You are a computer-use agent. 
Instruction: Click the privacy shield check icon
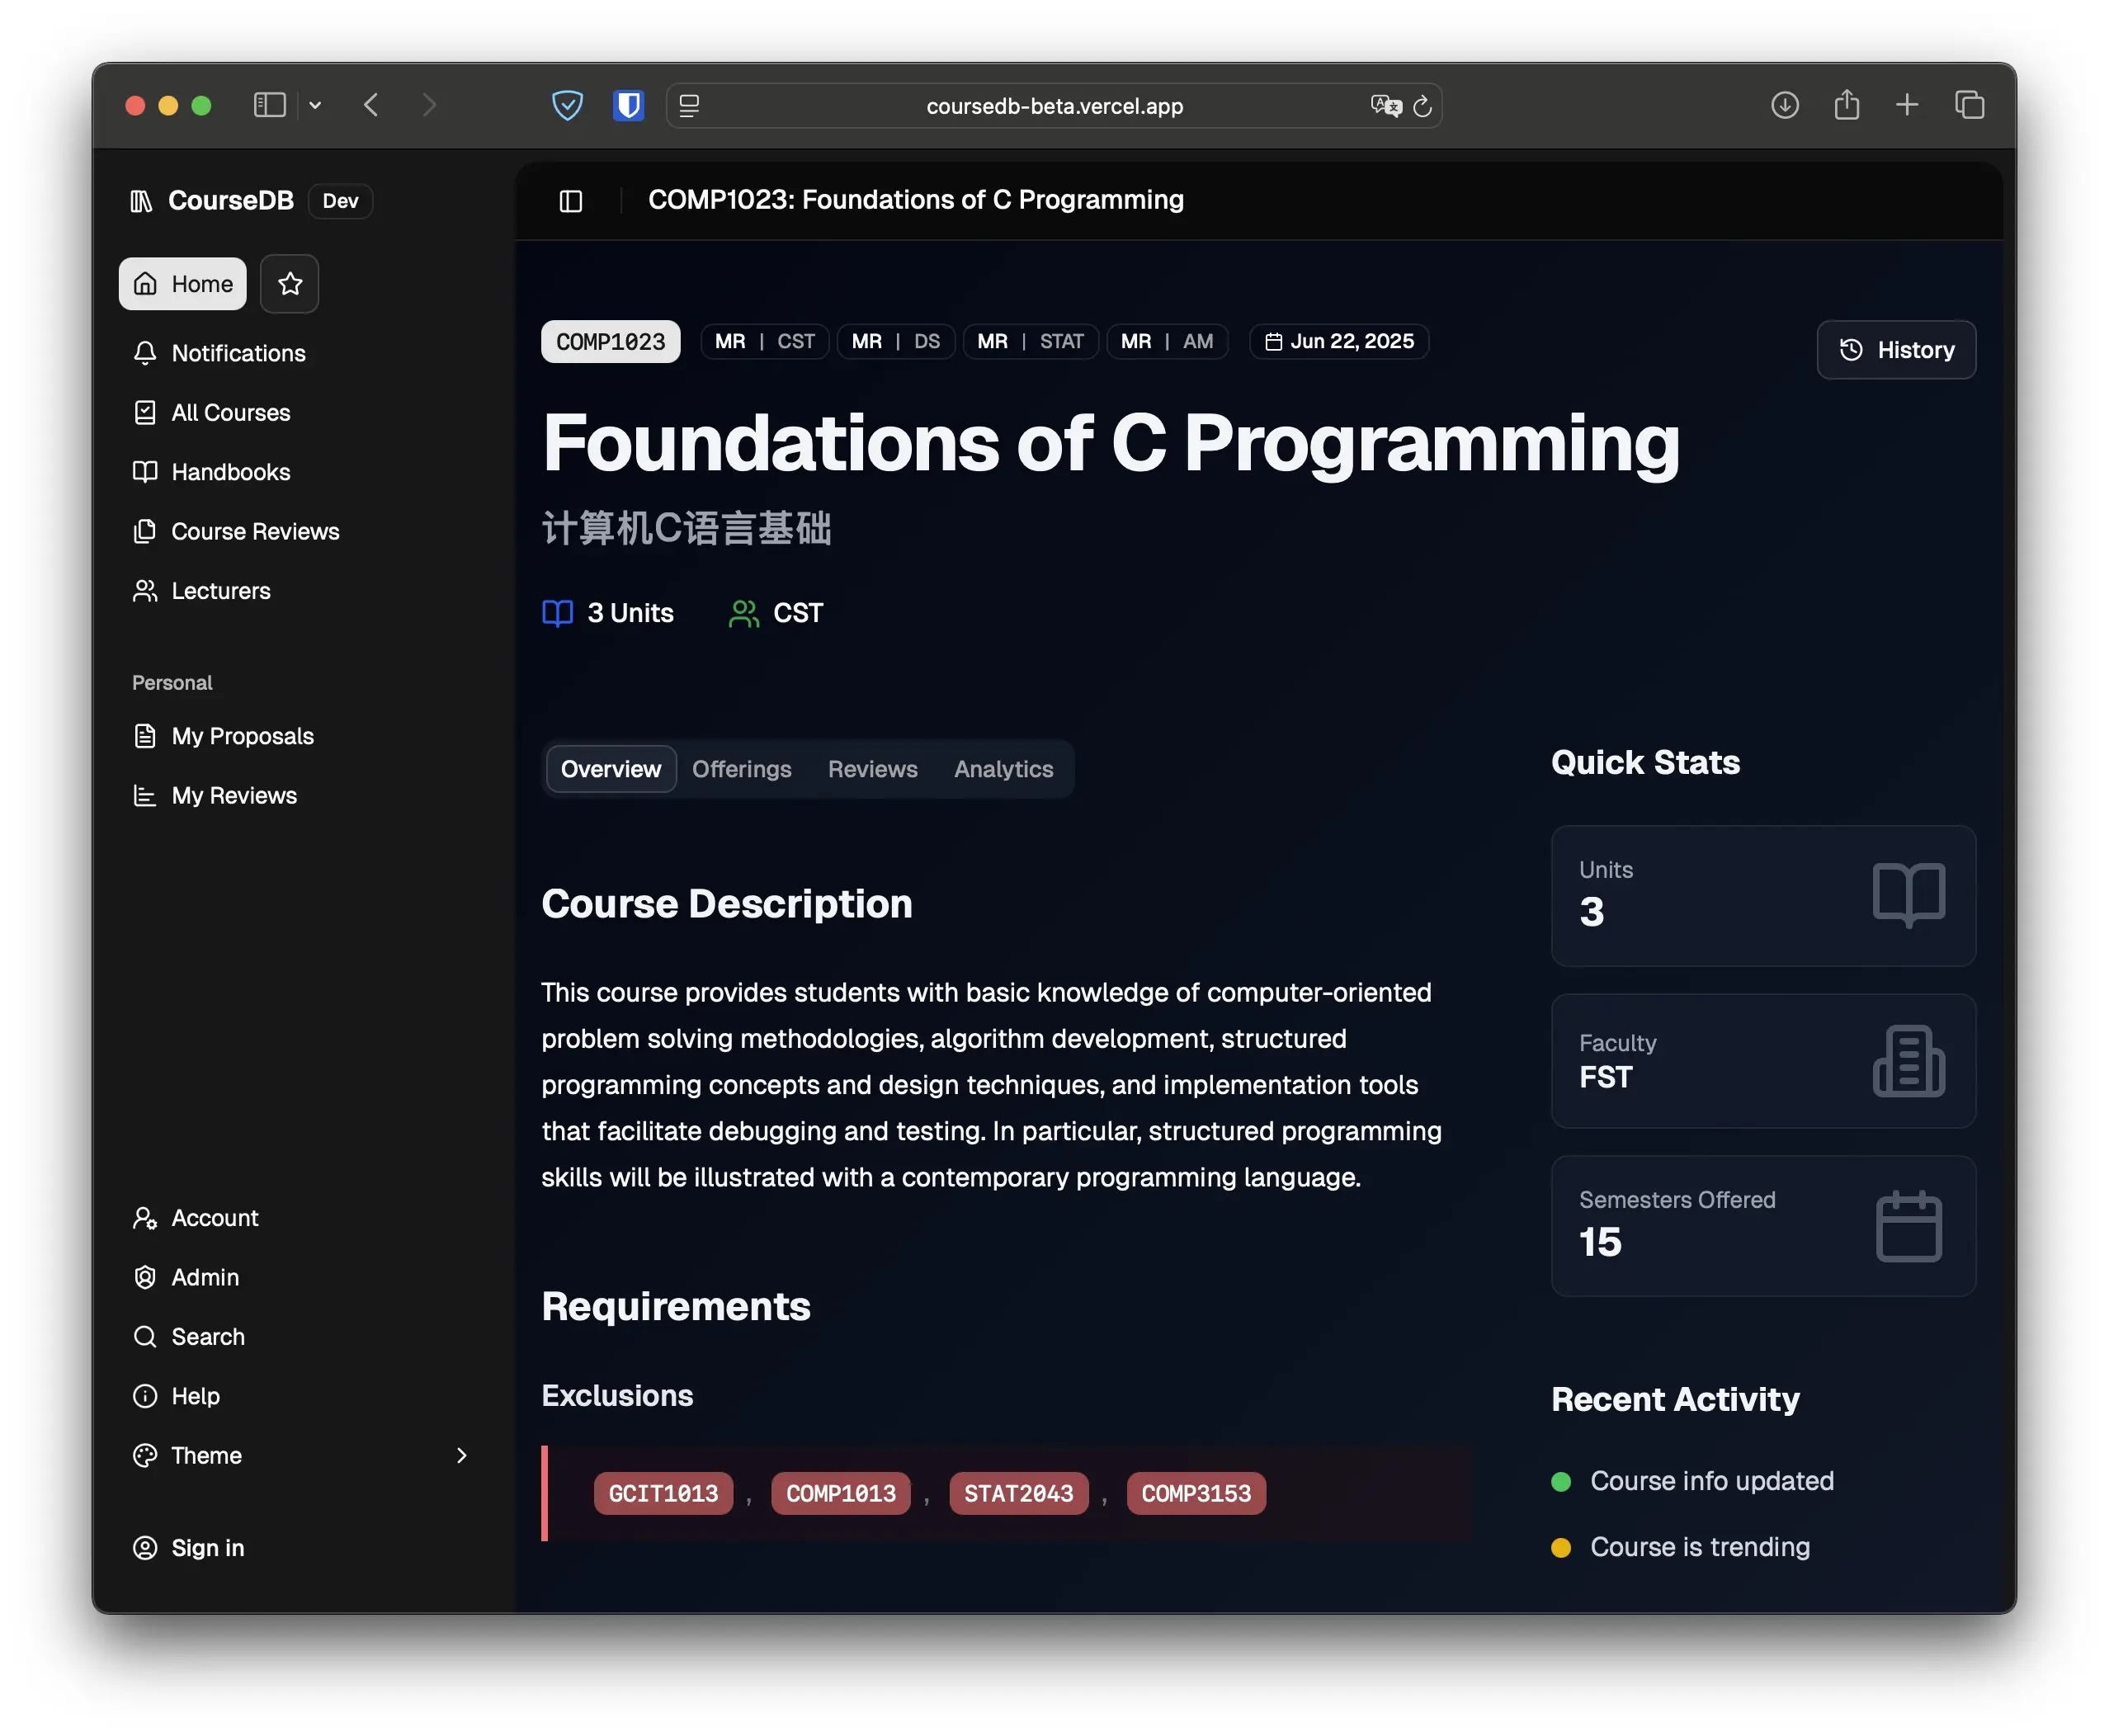tap(567, 105)
